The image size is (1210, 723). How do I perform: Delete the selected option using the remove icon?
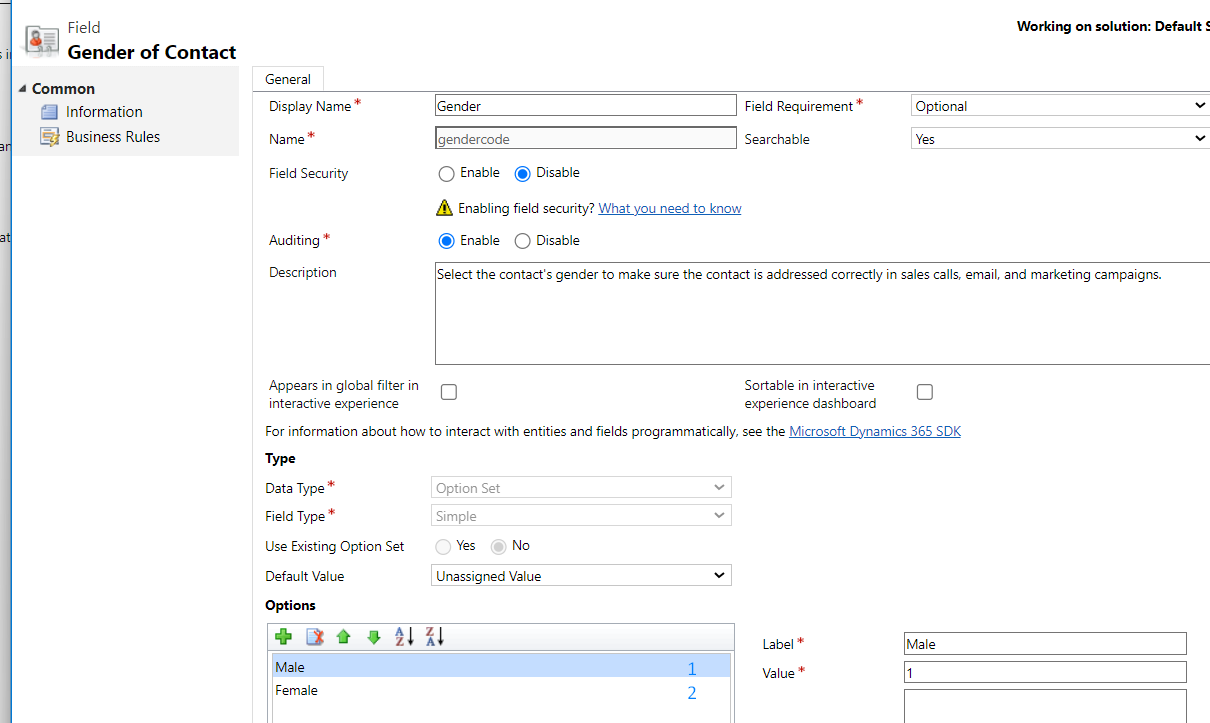tap(313, 636)
